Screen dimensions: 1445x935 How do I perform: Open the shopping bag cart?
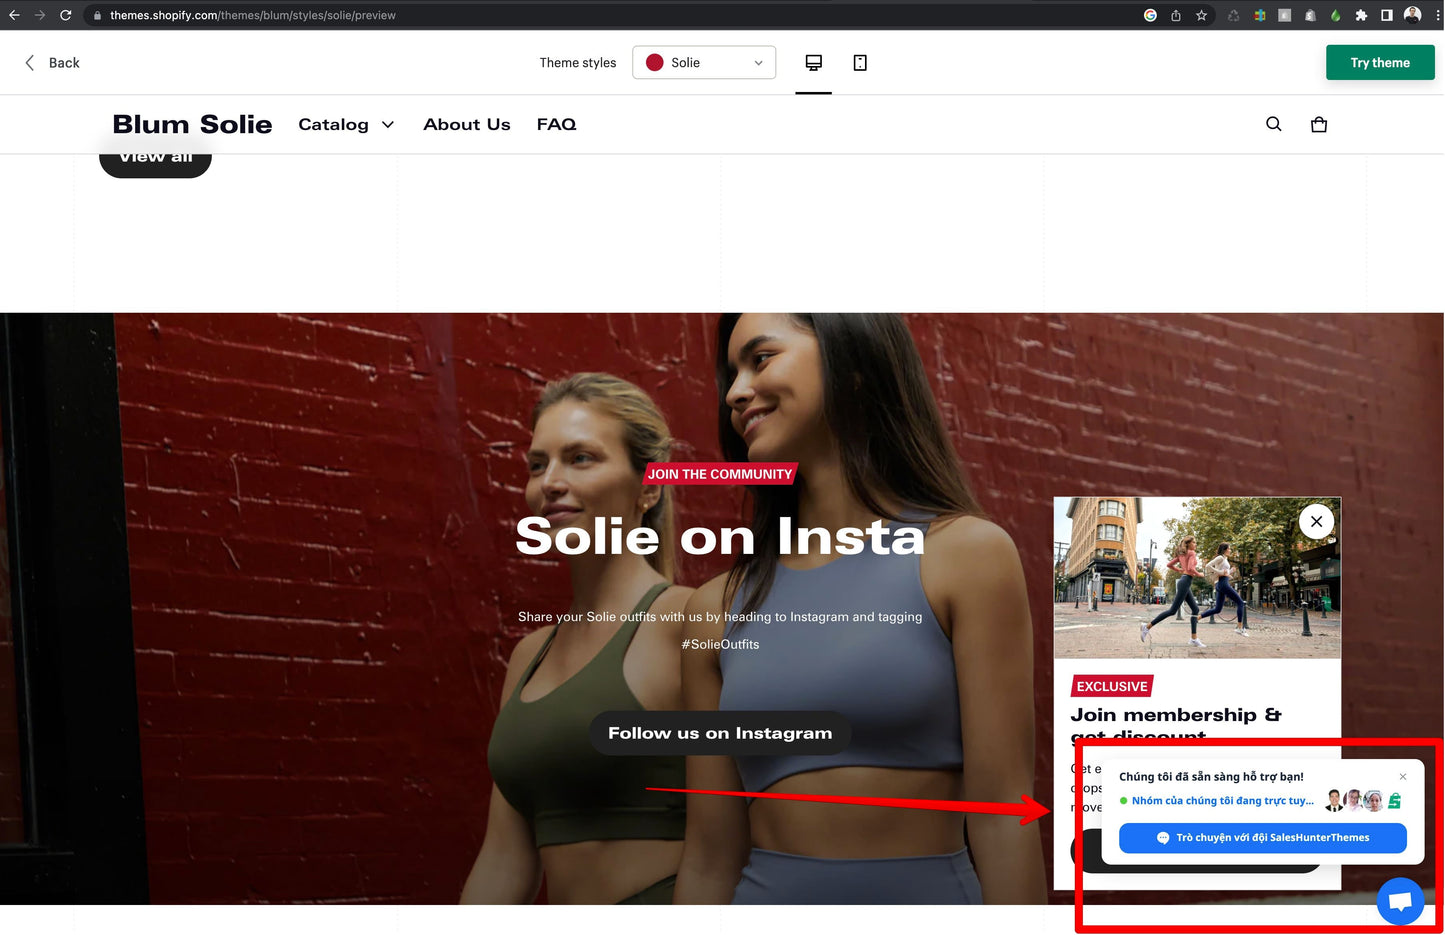pos(1318,124)
